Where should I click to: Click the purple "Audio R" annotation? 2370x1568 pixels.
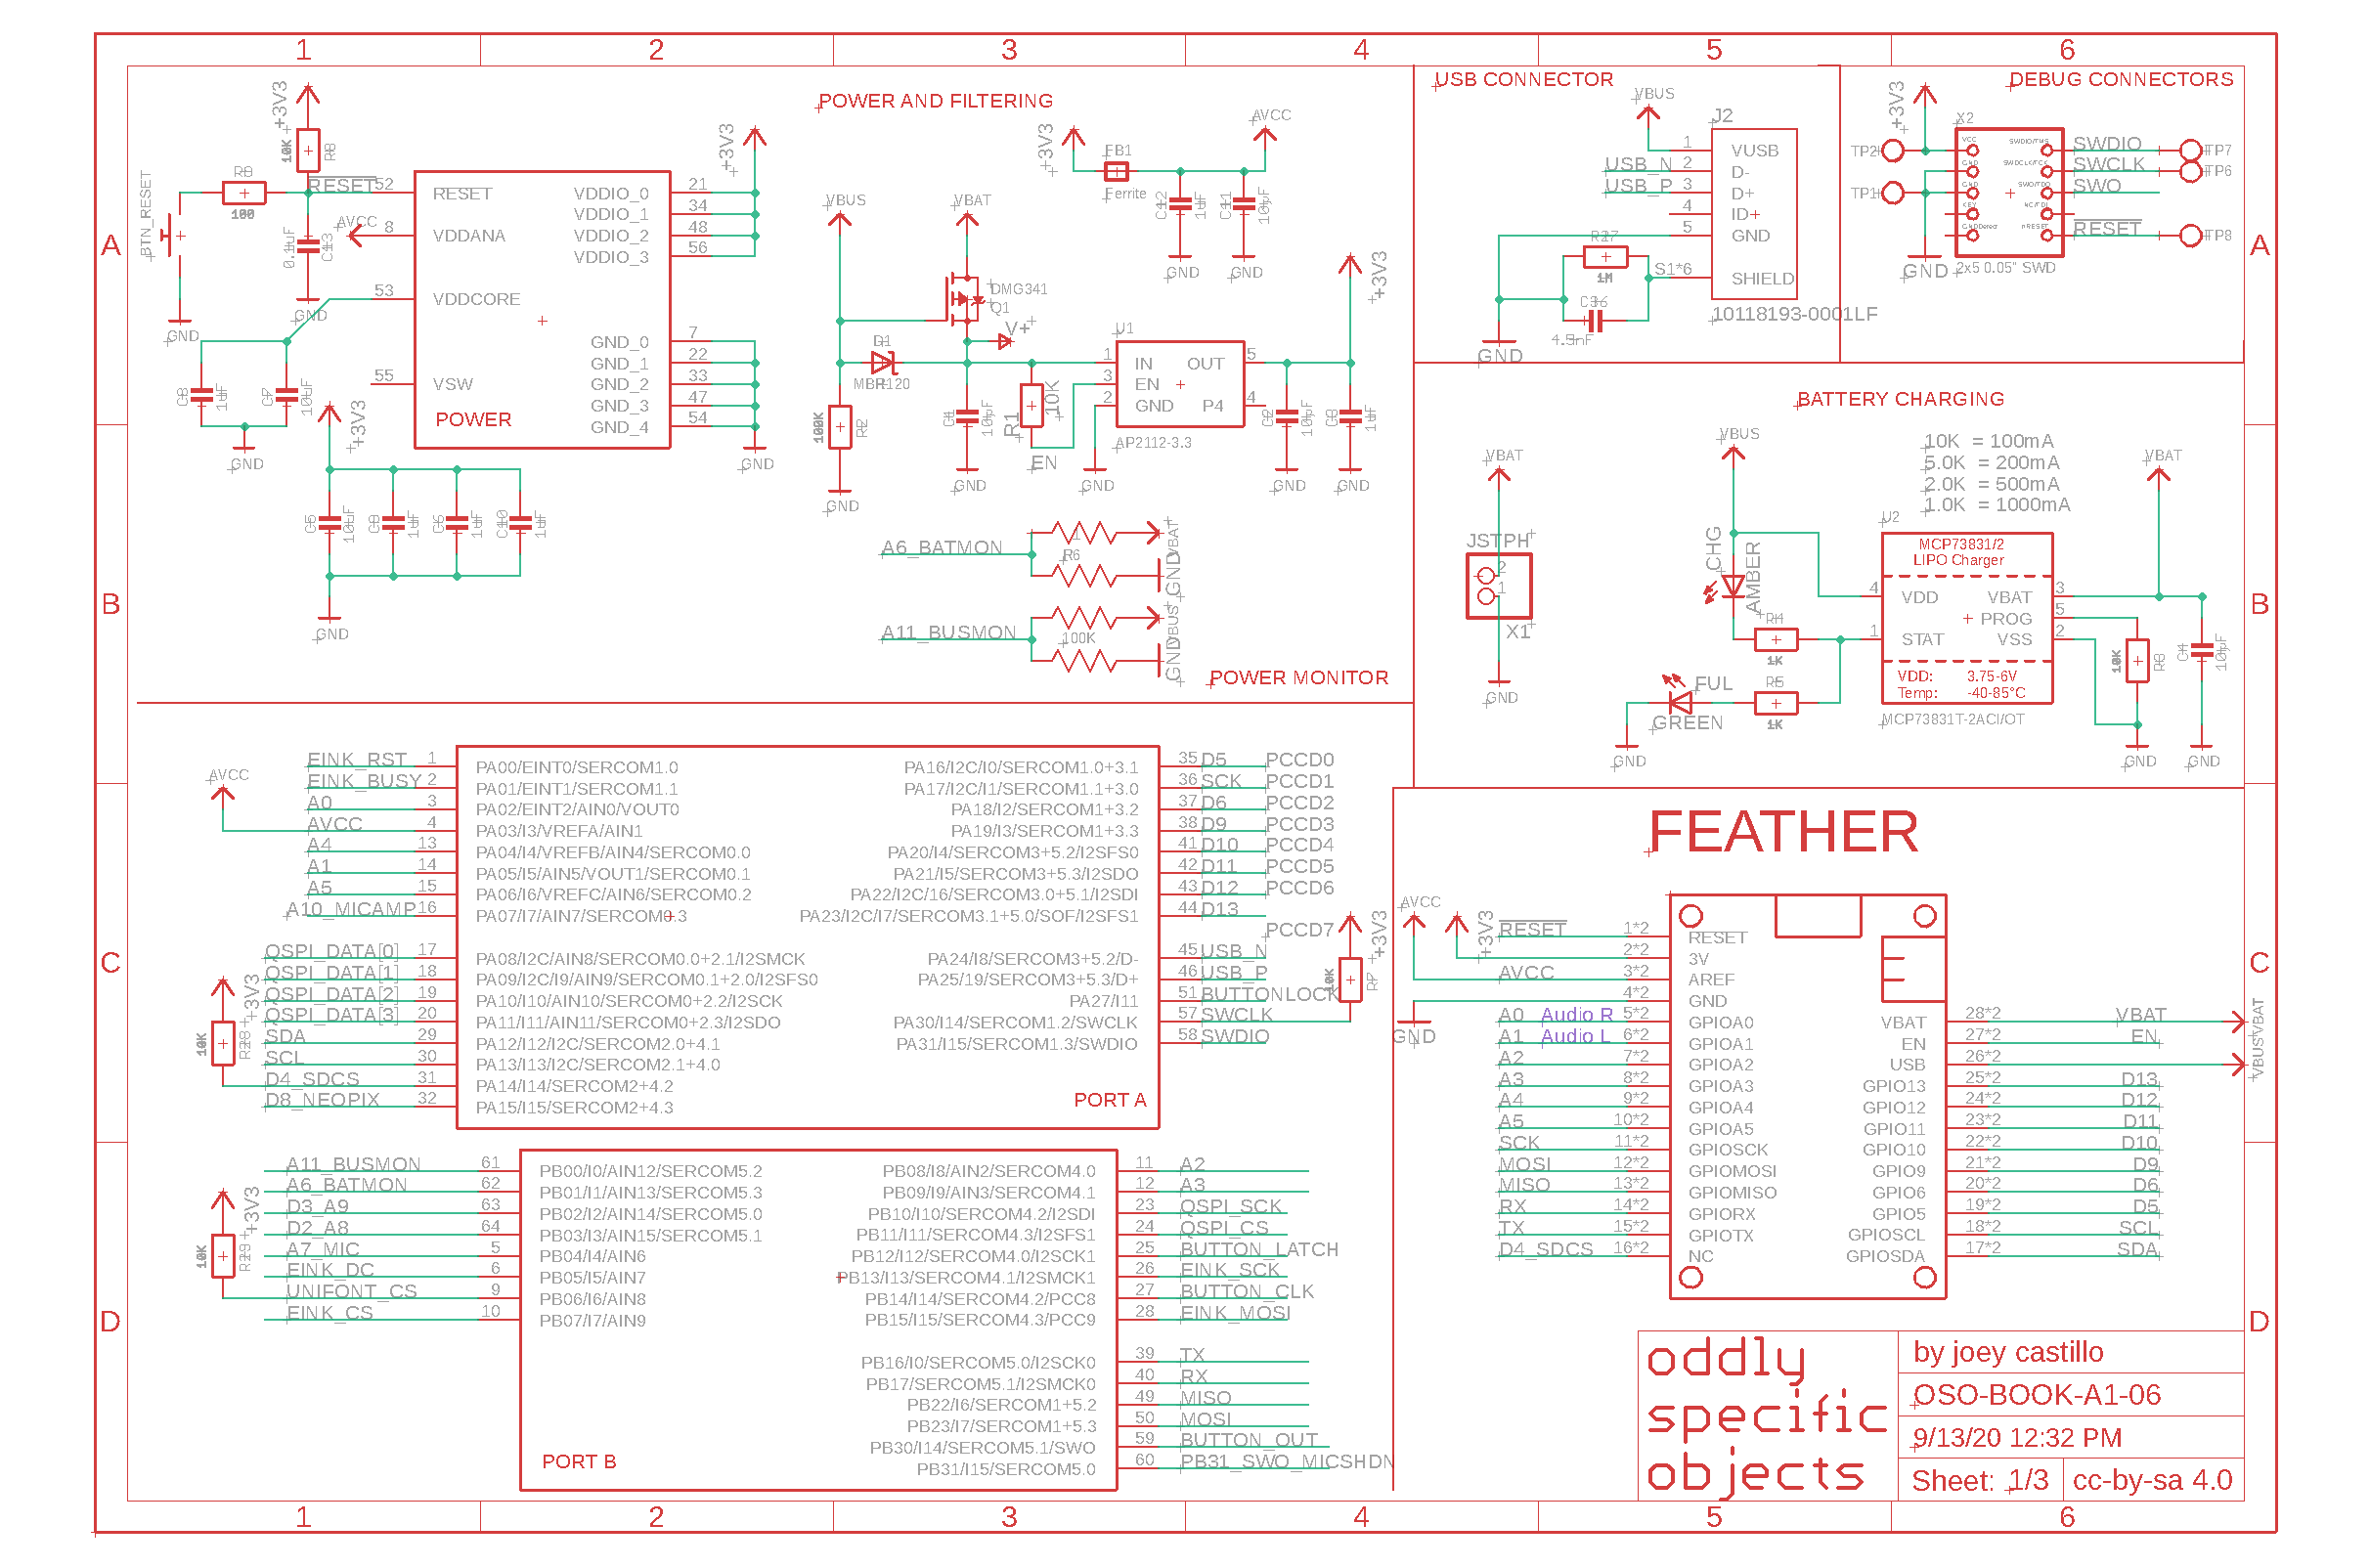pyautogui.click(x=1577, y=1014)
